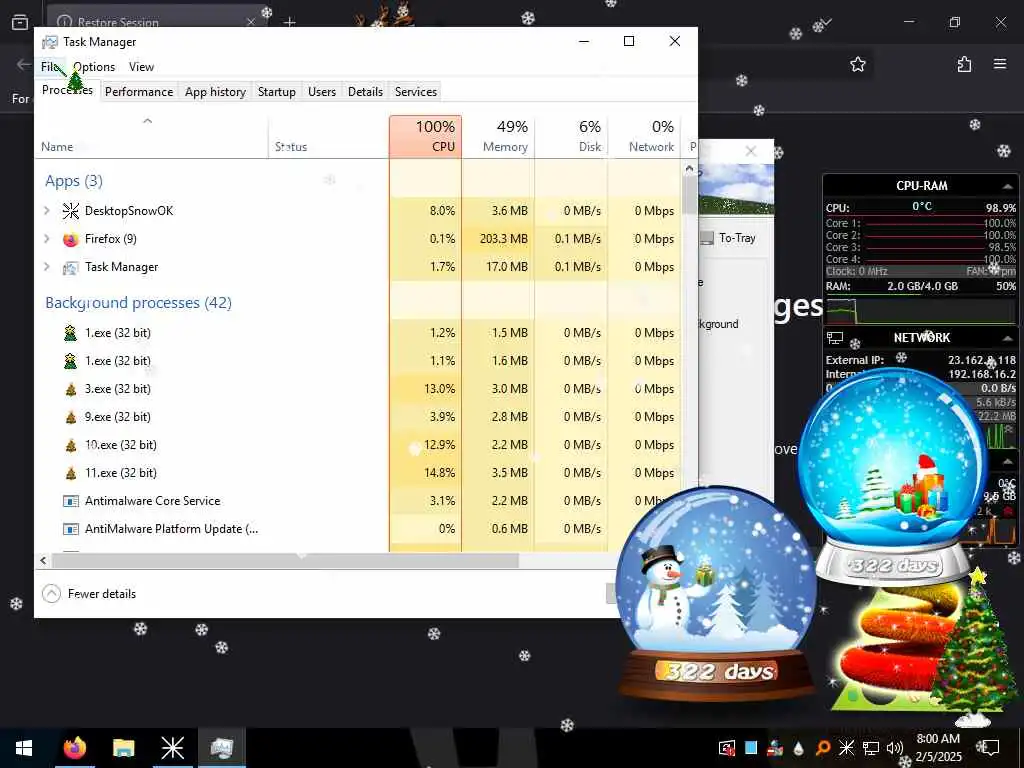Click the Firefox 203.3 MB memory cell
1024x768 pixels.
498,239
